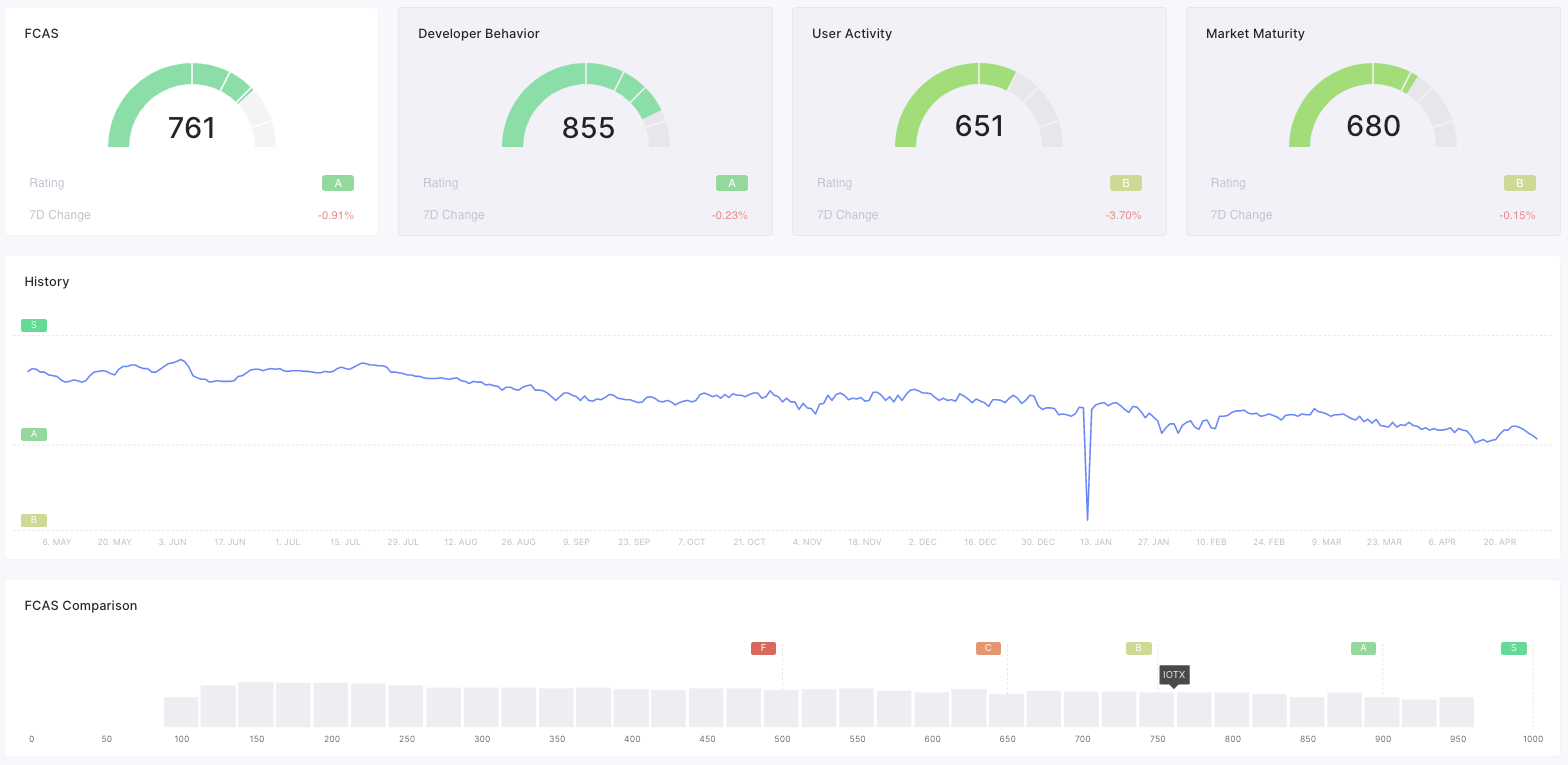
Task: Click the -0.23% 7D change value
Action: coord(730,215)
